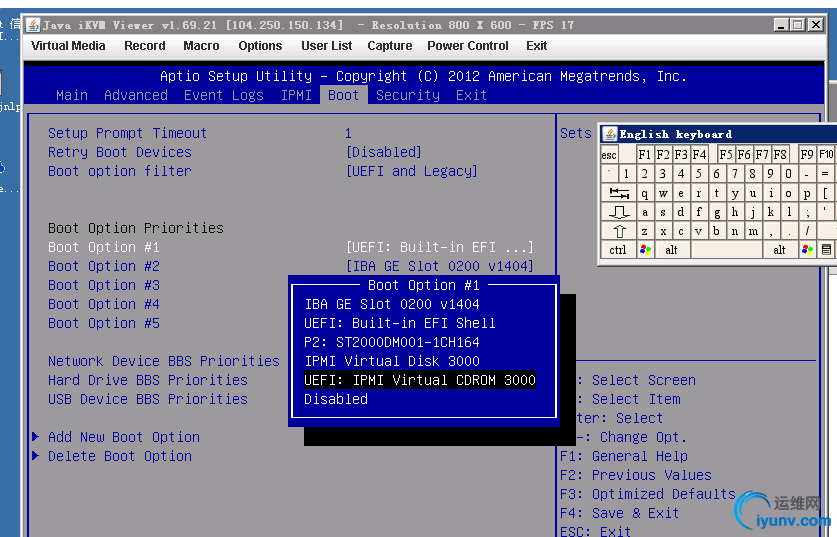Screen dimensions: 837x537
Task: Click the left Windows logo key
Action: coord(645,250)
